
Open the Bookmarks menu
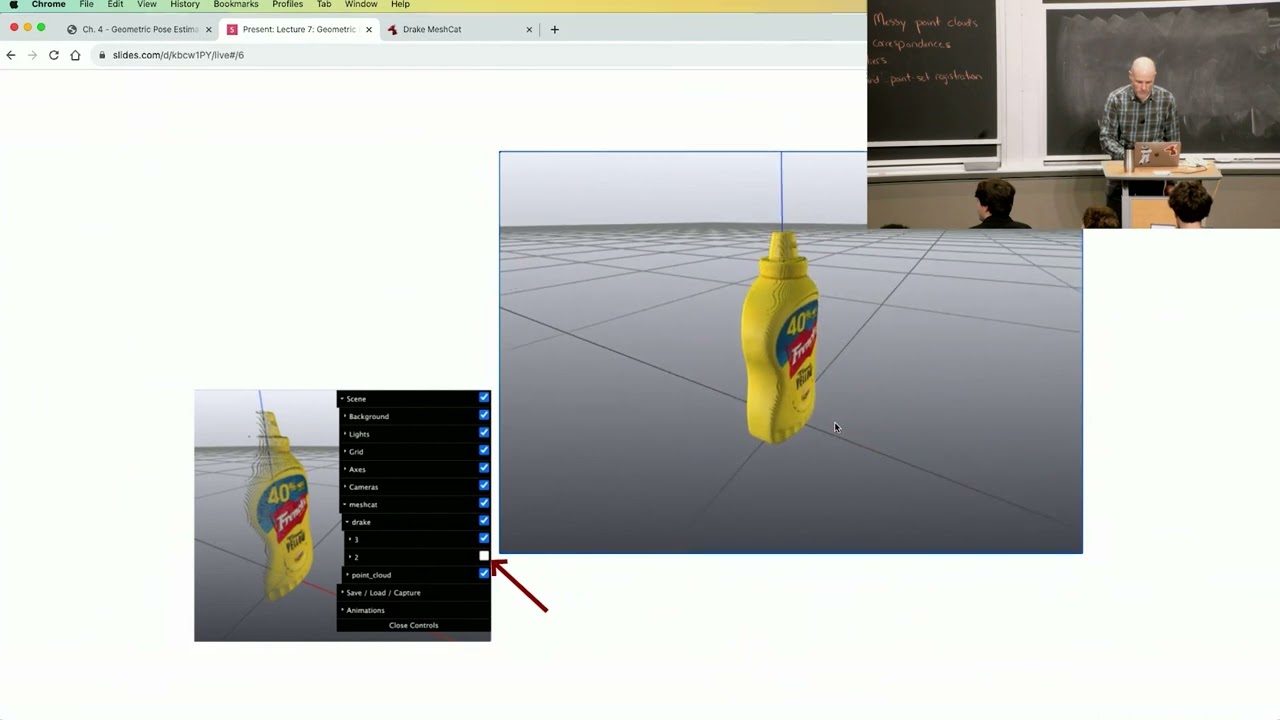click(236, 4)
